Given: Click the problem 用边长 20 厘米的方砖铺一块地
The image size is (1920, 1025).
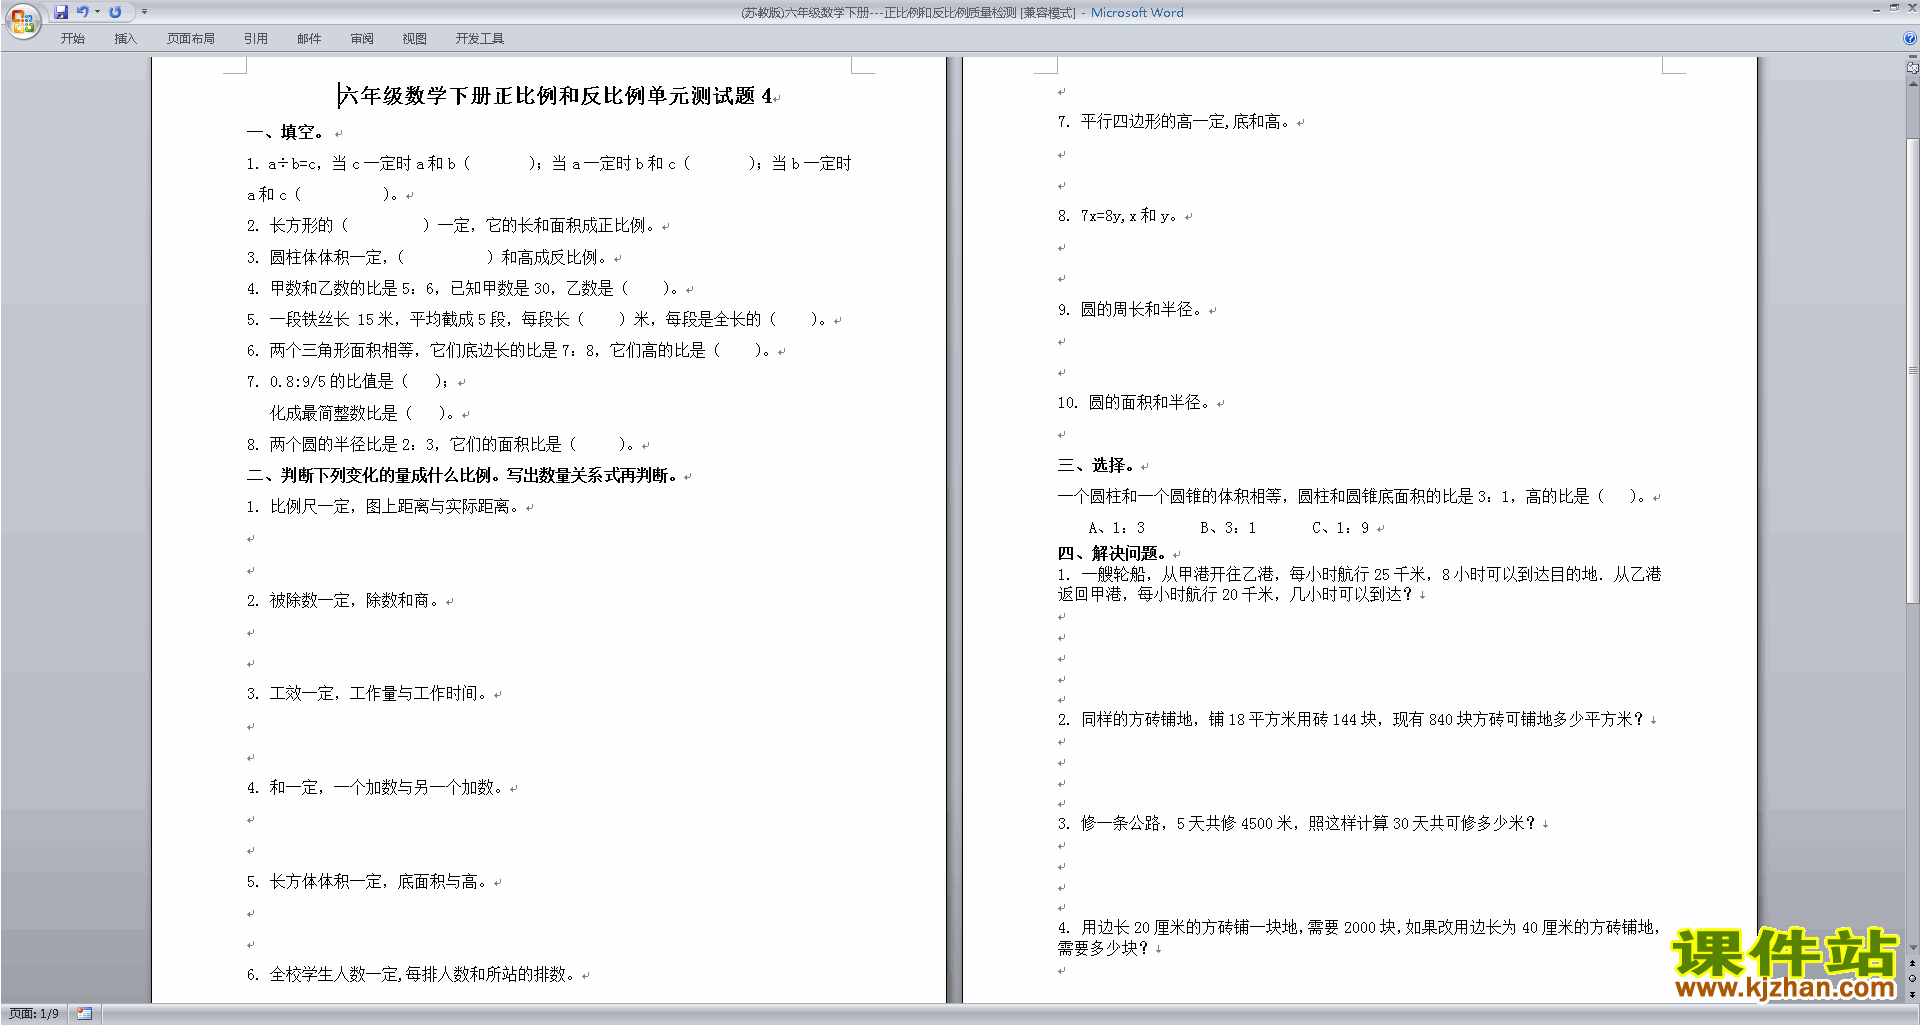Looking at the screenshot, I should tap(1359, 938).
